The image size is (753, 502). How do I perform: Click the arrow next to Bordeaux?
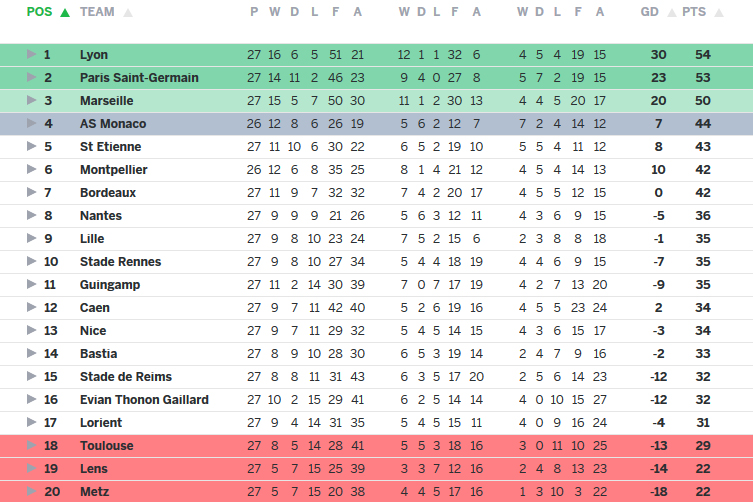pos(31,193)
